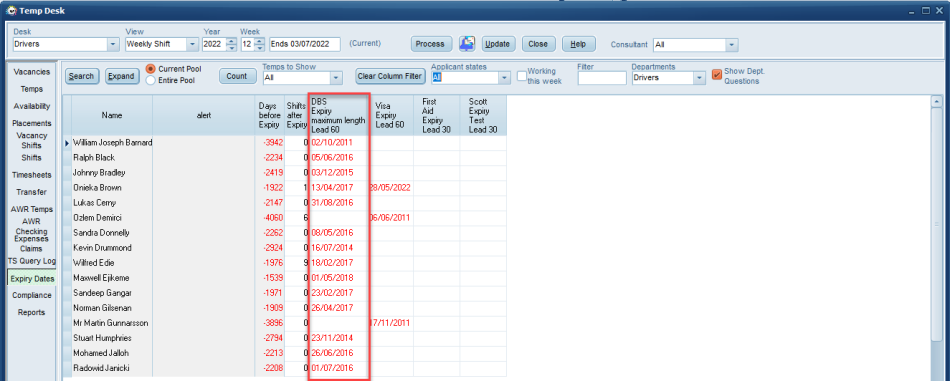Click the Clear Column Filter button
Viewport: 950px width, 381px height.
click(x=390, y=76)
